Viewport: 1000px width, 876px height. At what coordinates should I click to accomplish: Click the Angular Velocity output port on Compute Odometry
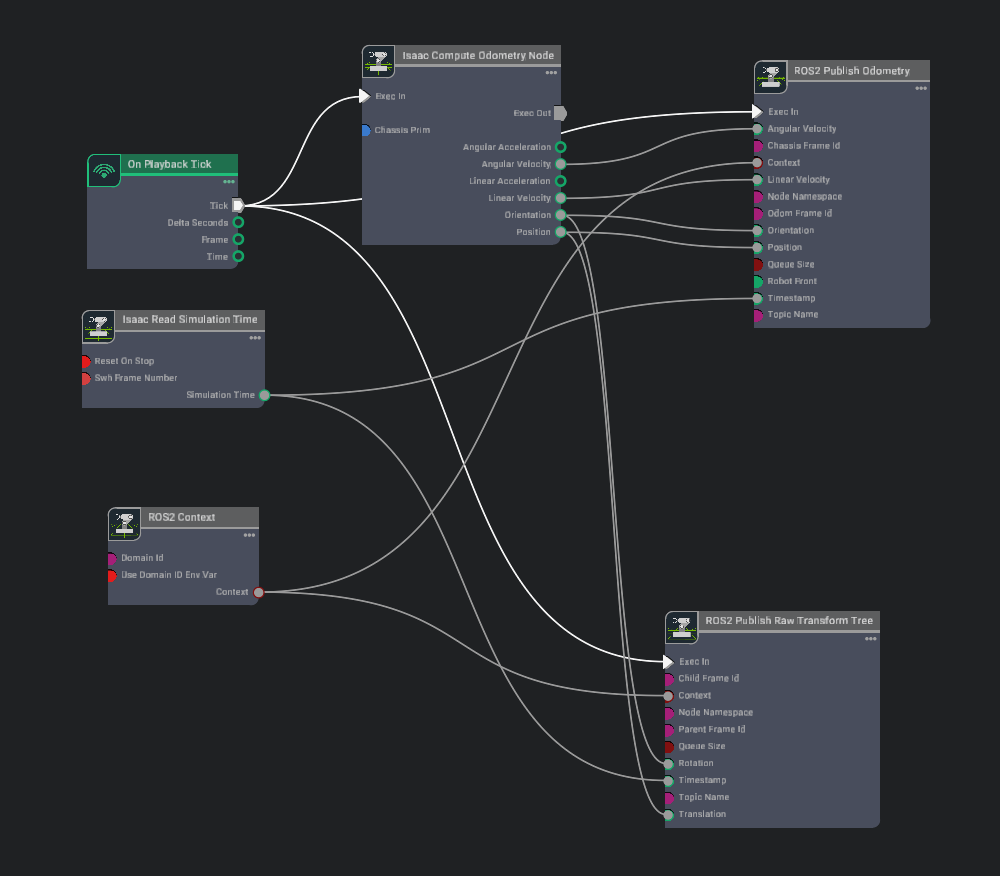point(561,164)
